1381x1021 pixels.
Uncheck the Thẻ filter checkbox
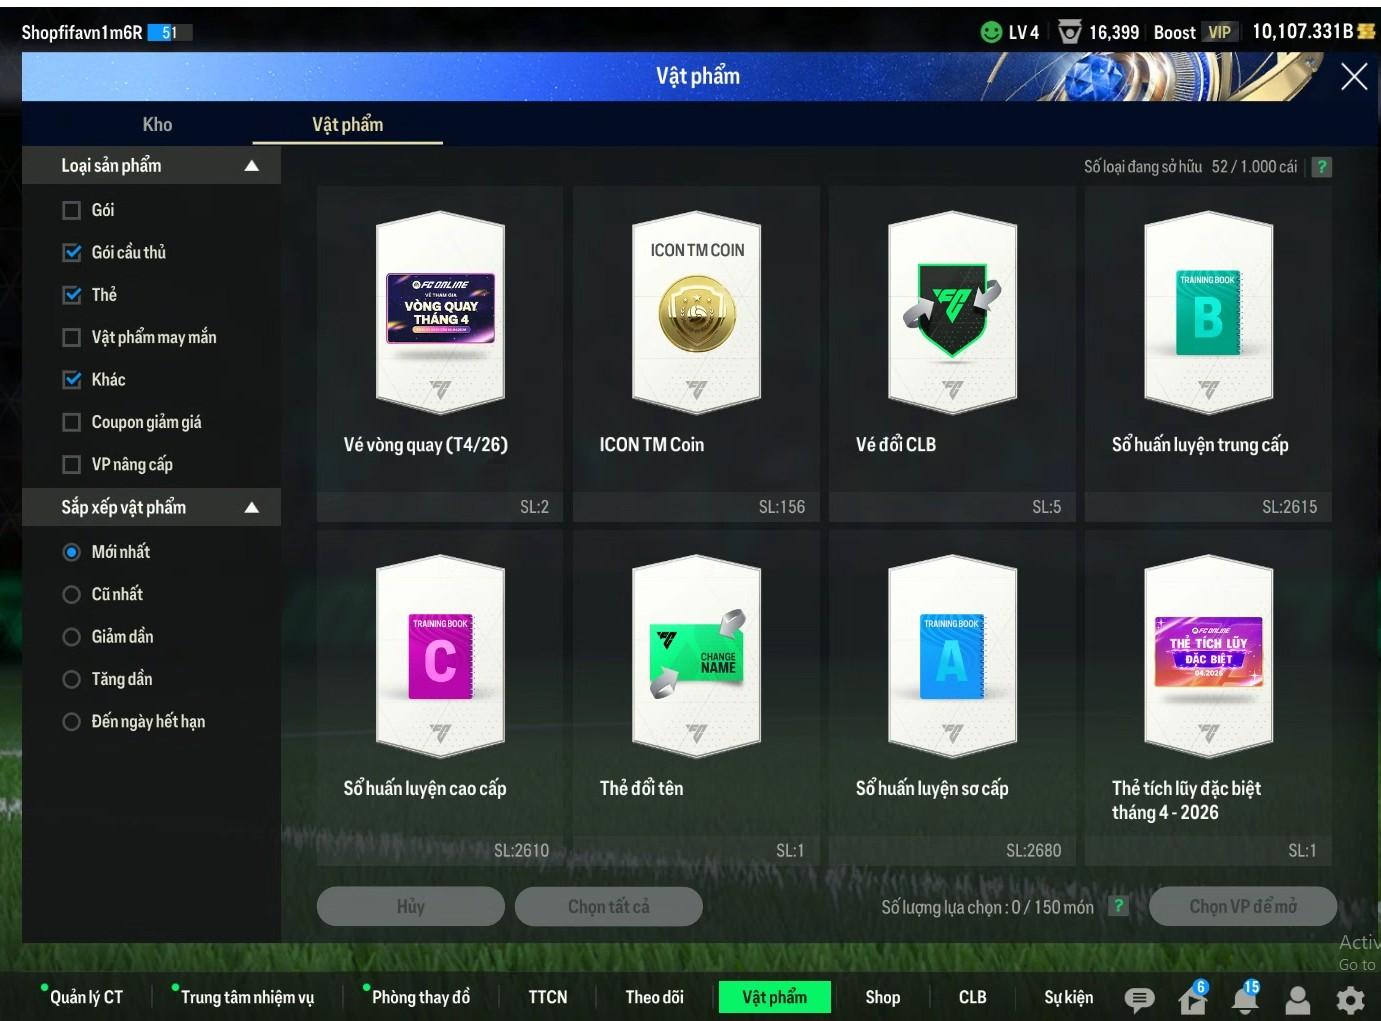point(72,295)
